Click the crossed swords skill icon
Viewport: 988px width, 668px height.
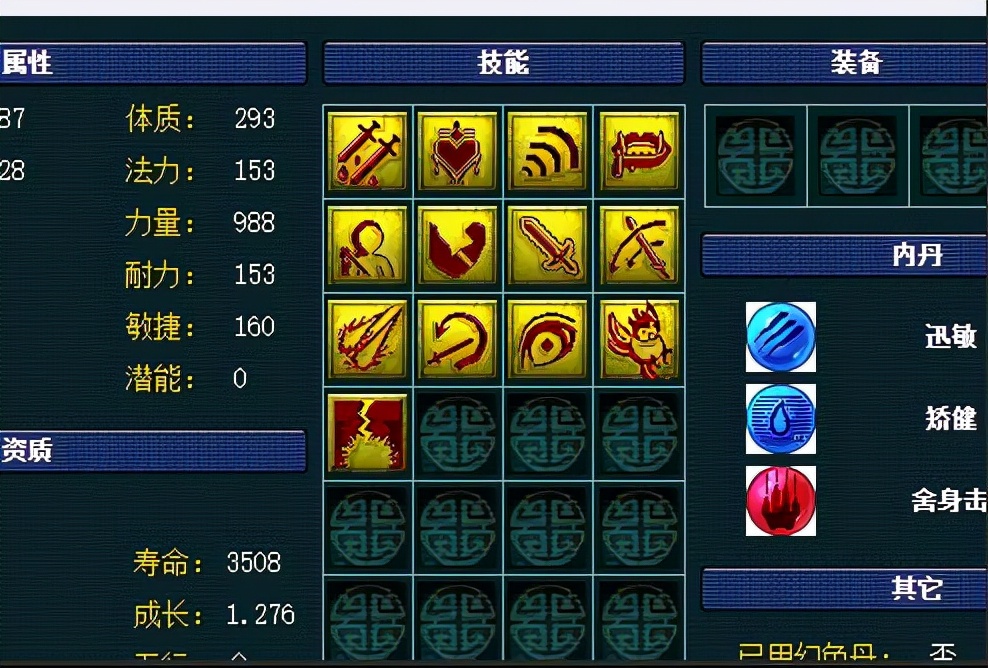(367, 151)
